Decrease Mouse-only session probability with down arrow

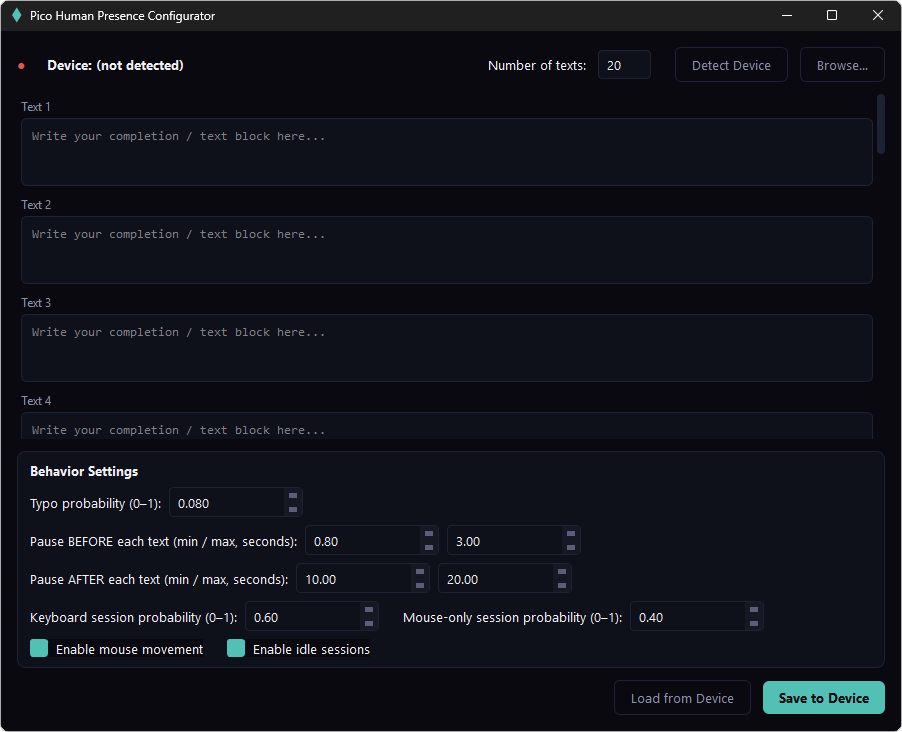pos(754,623)
